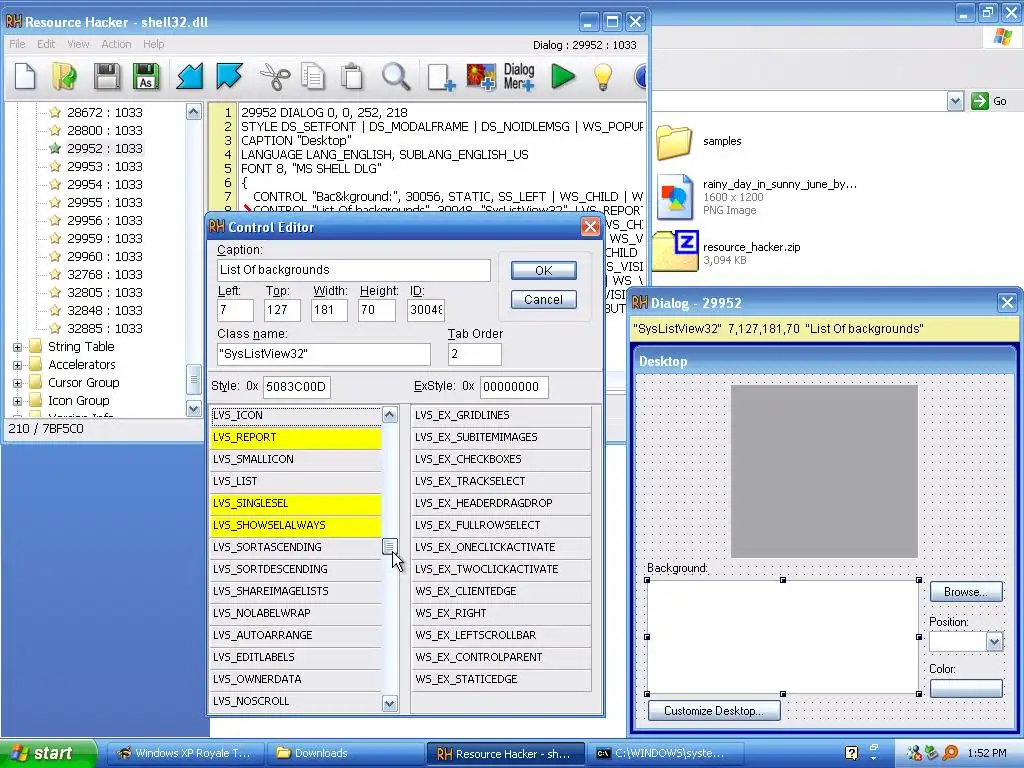Click the magnifying glass Find icon
The width and height of the screenshot is (1024, 768).
click(396, 76)
